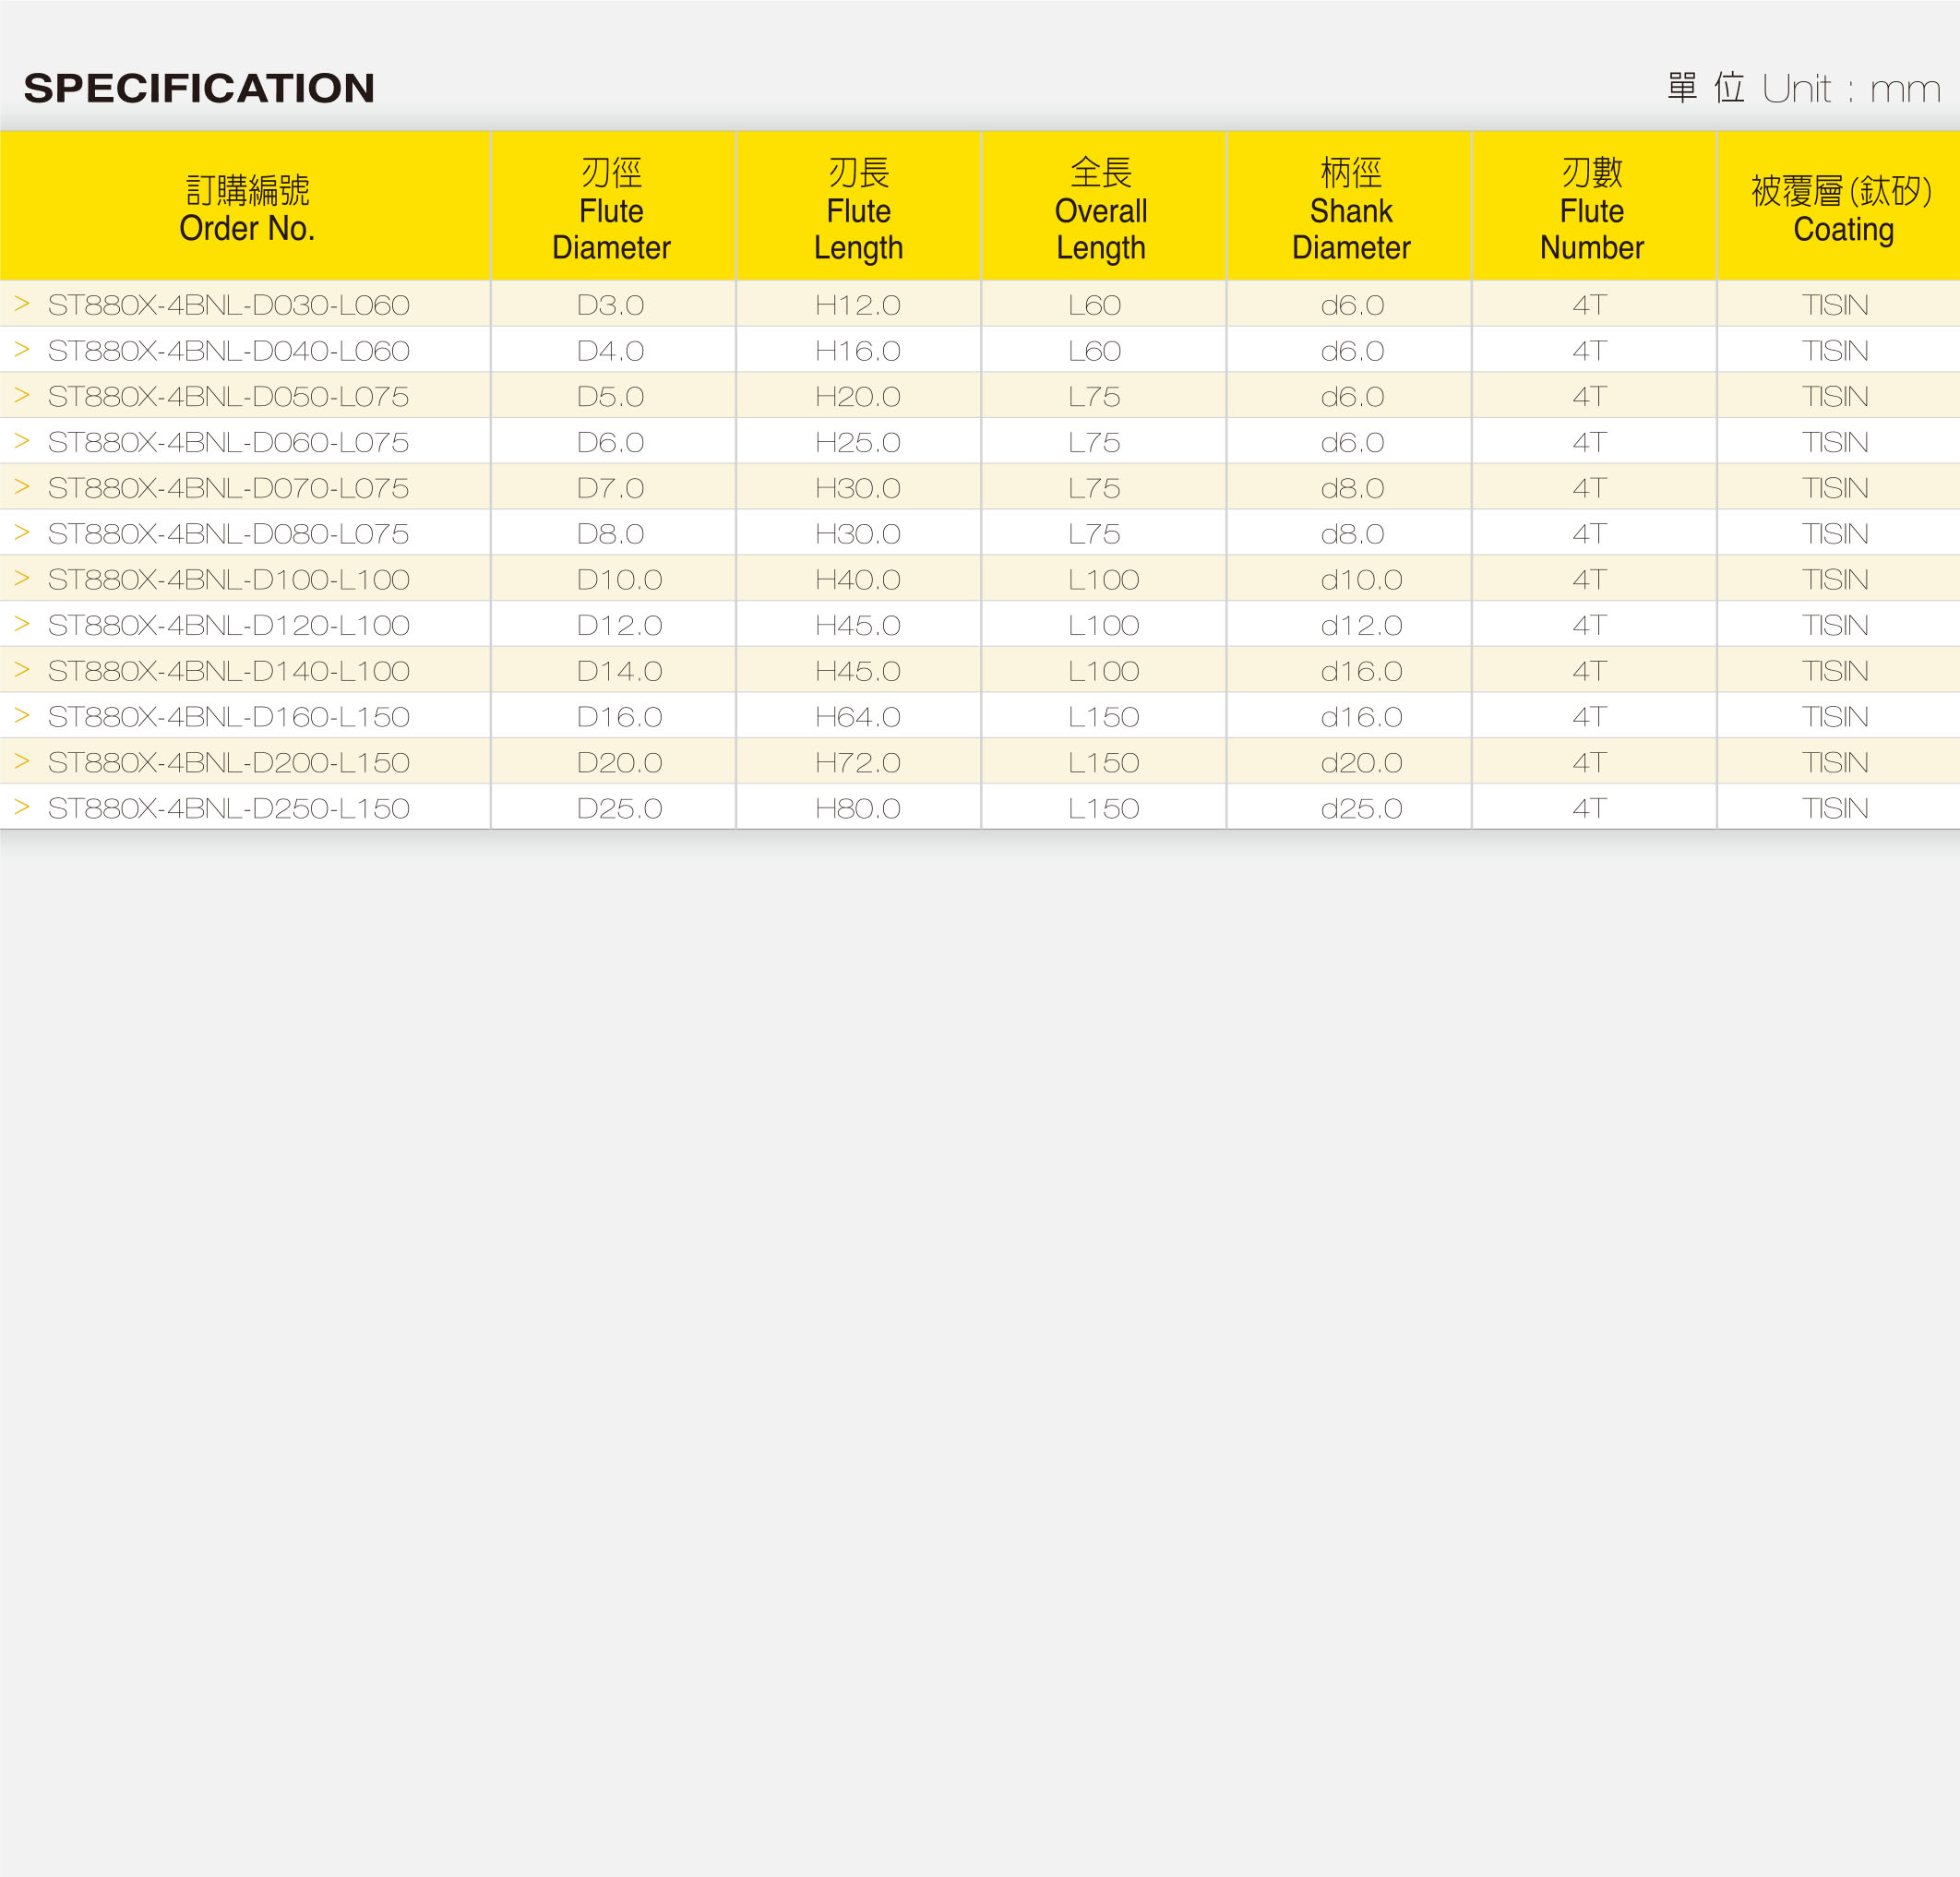Click flute length cell H64.0
The image size is (1960, 1877).
[x=857, y=717]
